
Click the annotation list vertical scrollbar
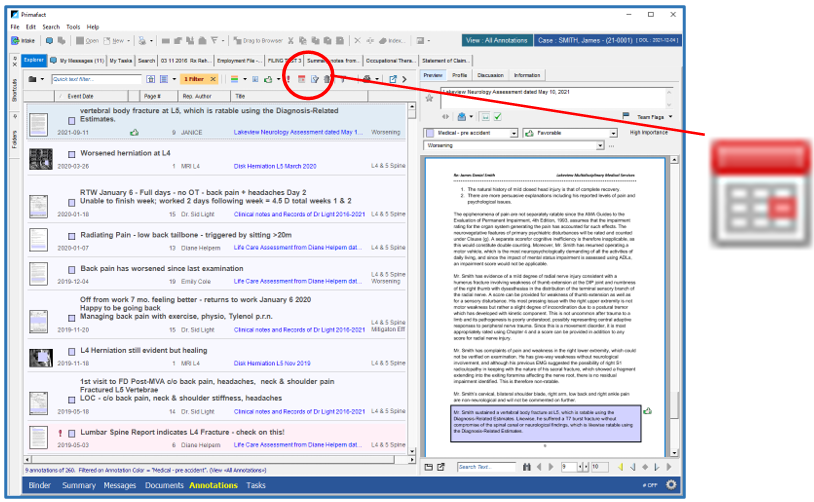[412, 279]
